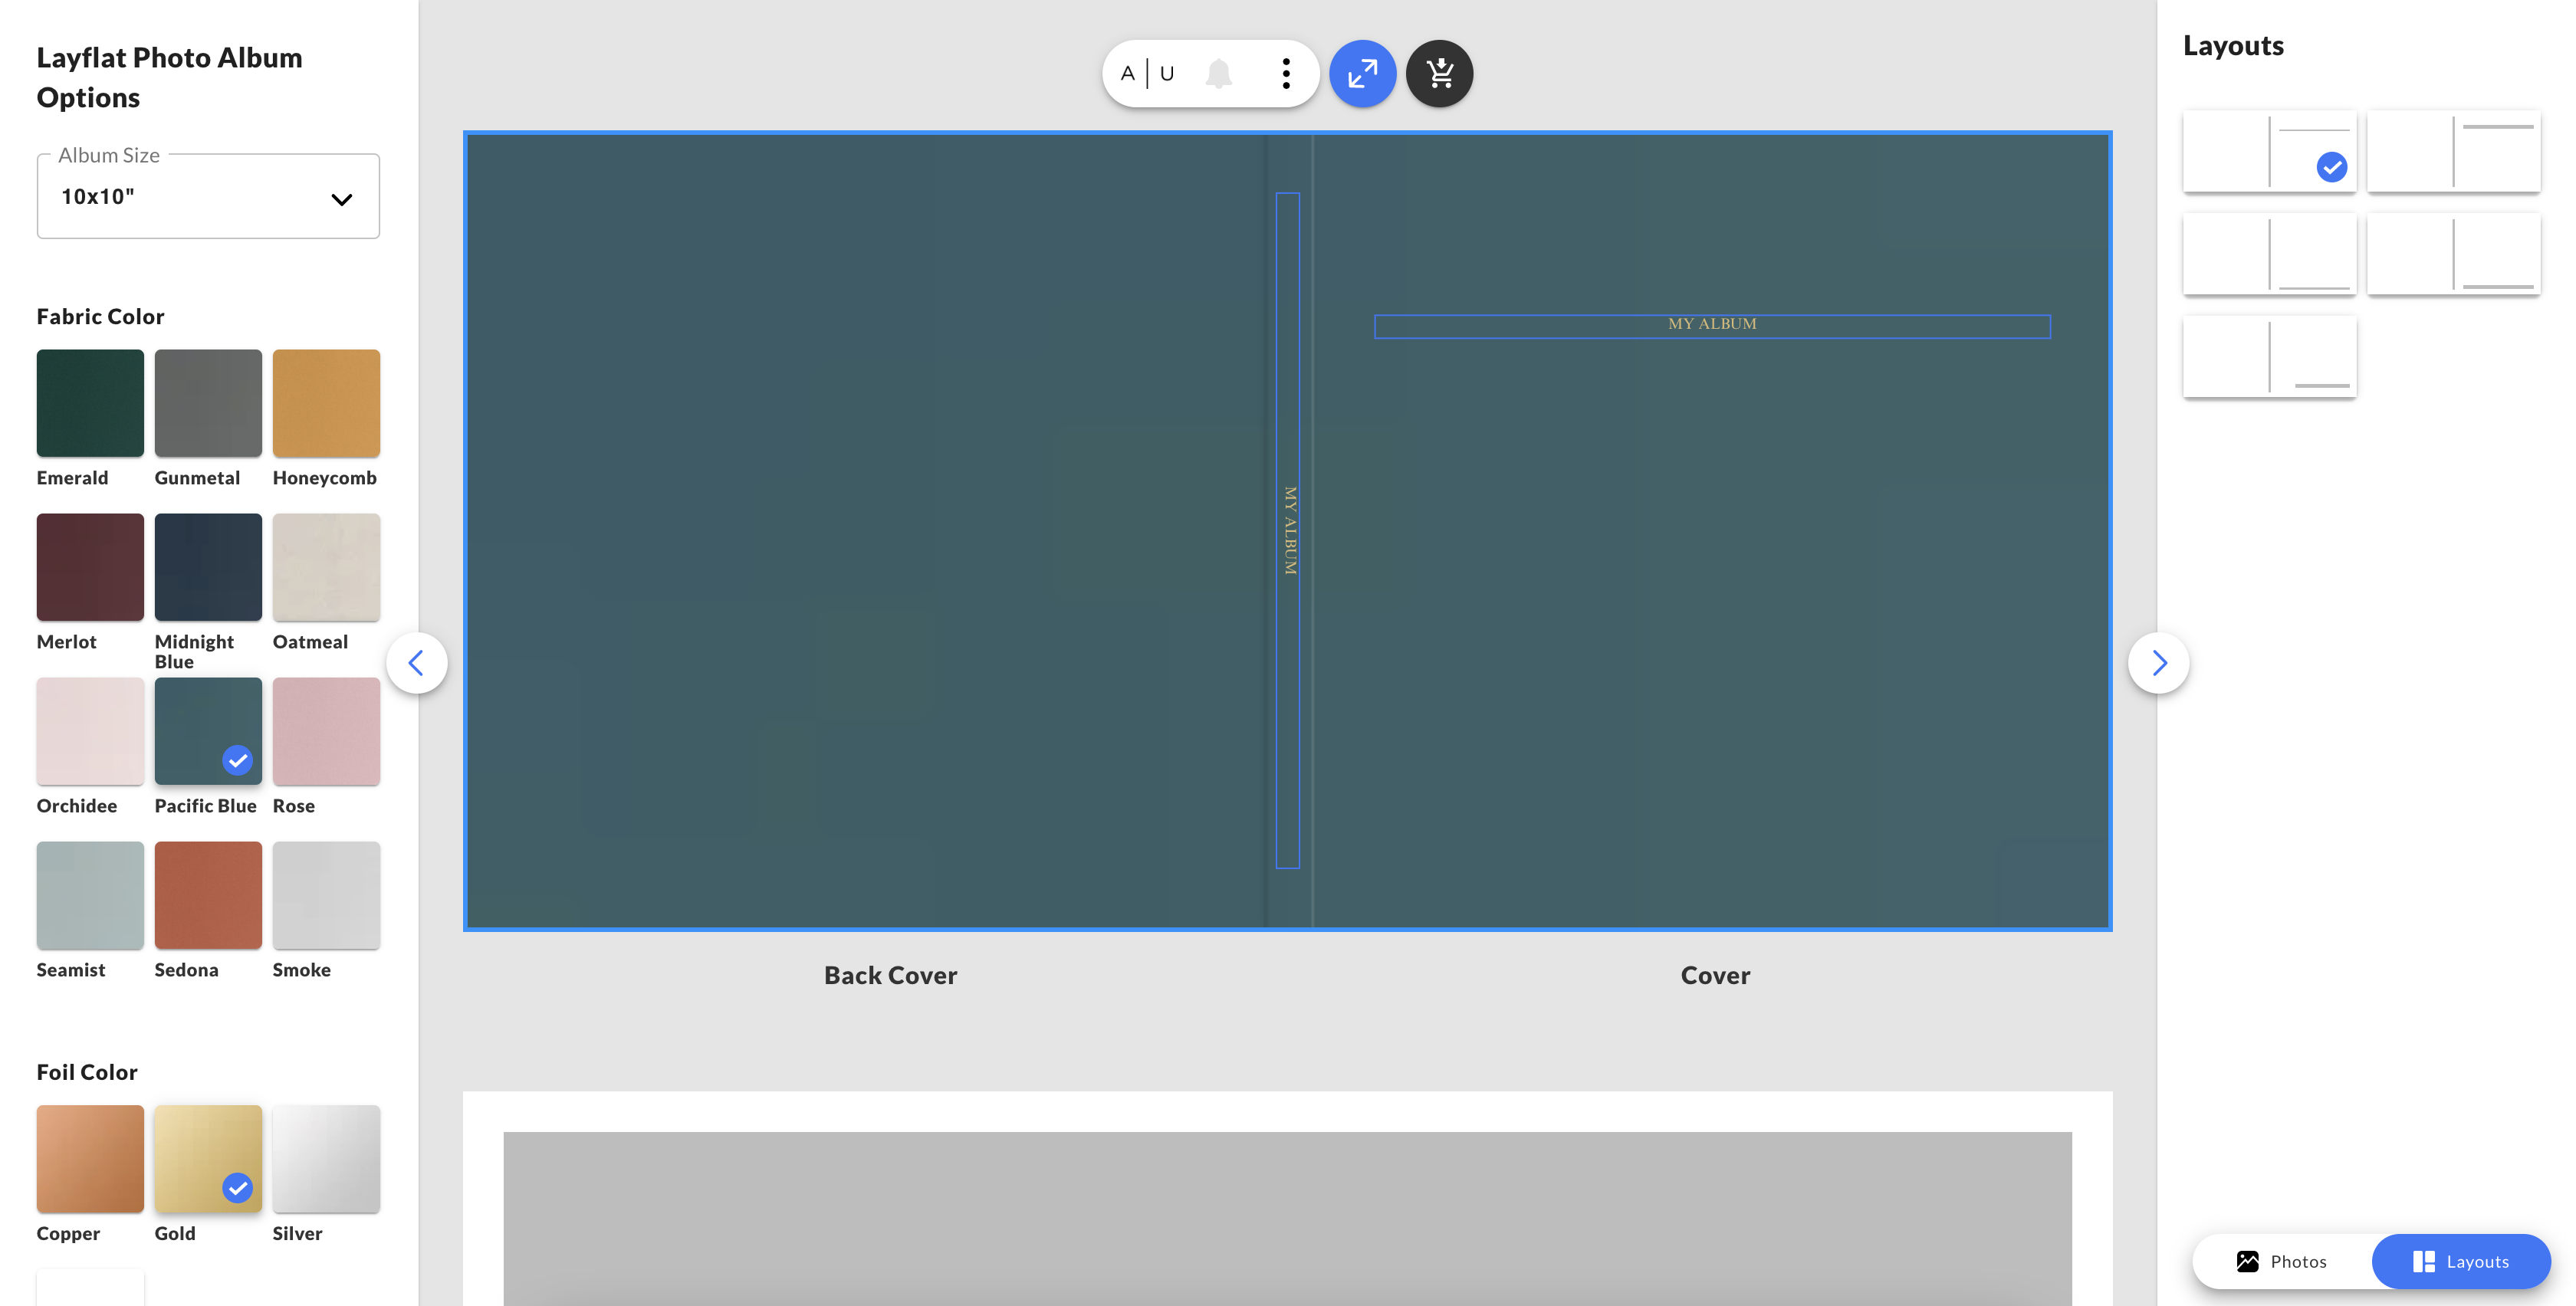Click the Layouts panel heading
Viewport: 2576px width, 1306px height.
pos(2233,46)
